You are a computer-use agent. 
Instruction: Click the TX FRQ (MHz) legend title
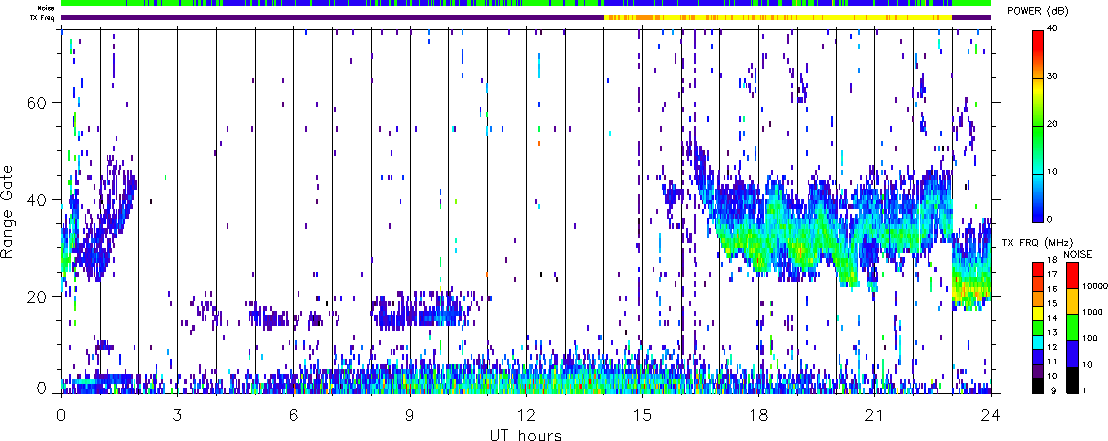click(x=1036, y=242)
